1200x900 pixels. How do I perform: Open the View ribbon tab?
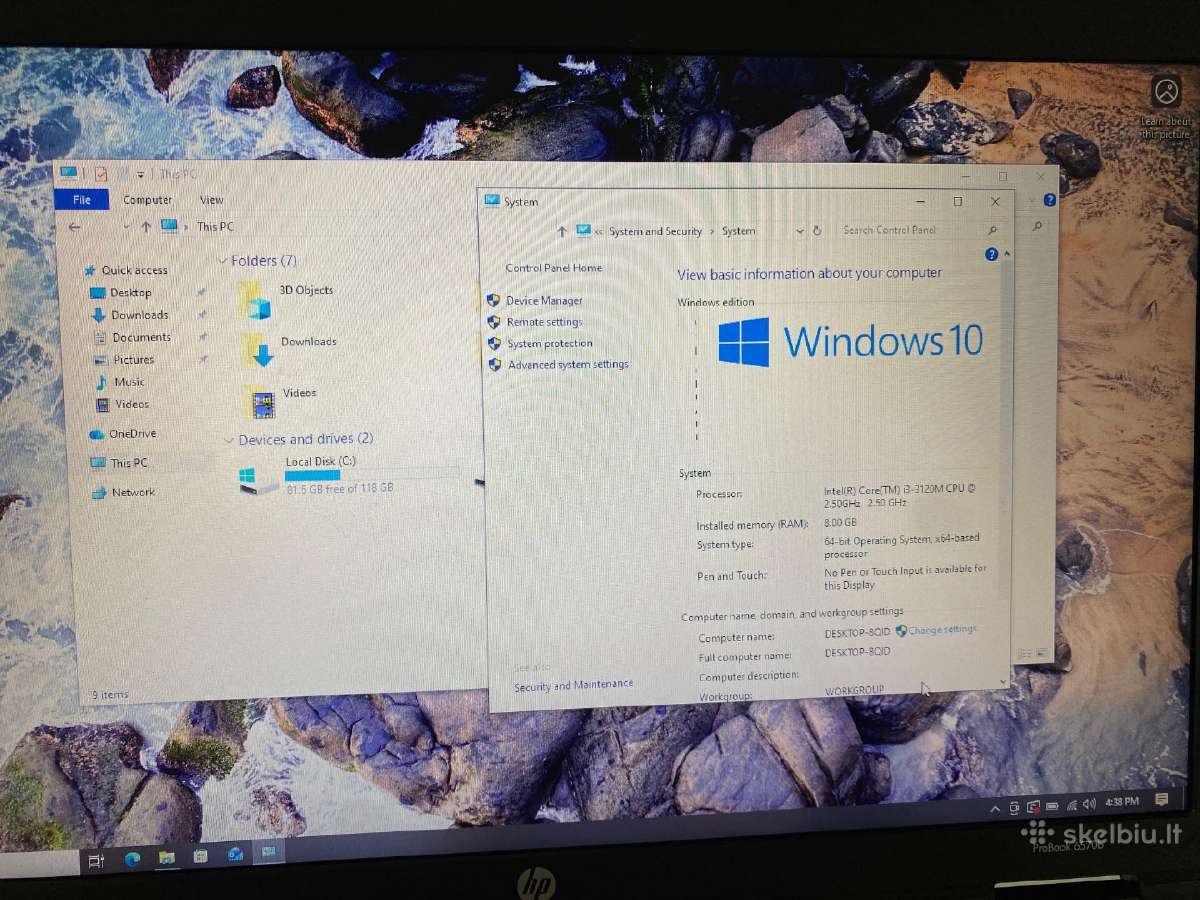[x=211, y=200]
